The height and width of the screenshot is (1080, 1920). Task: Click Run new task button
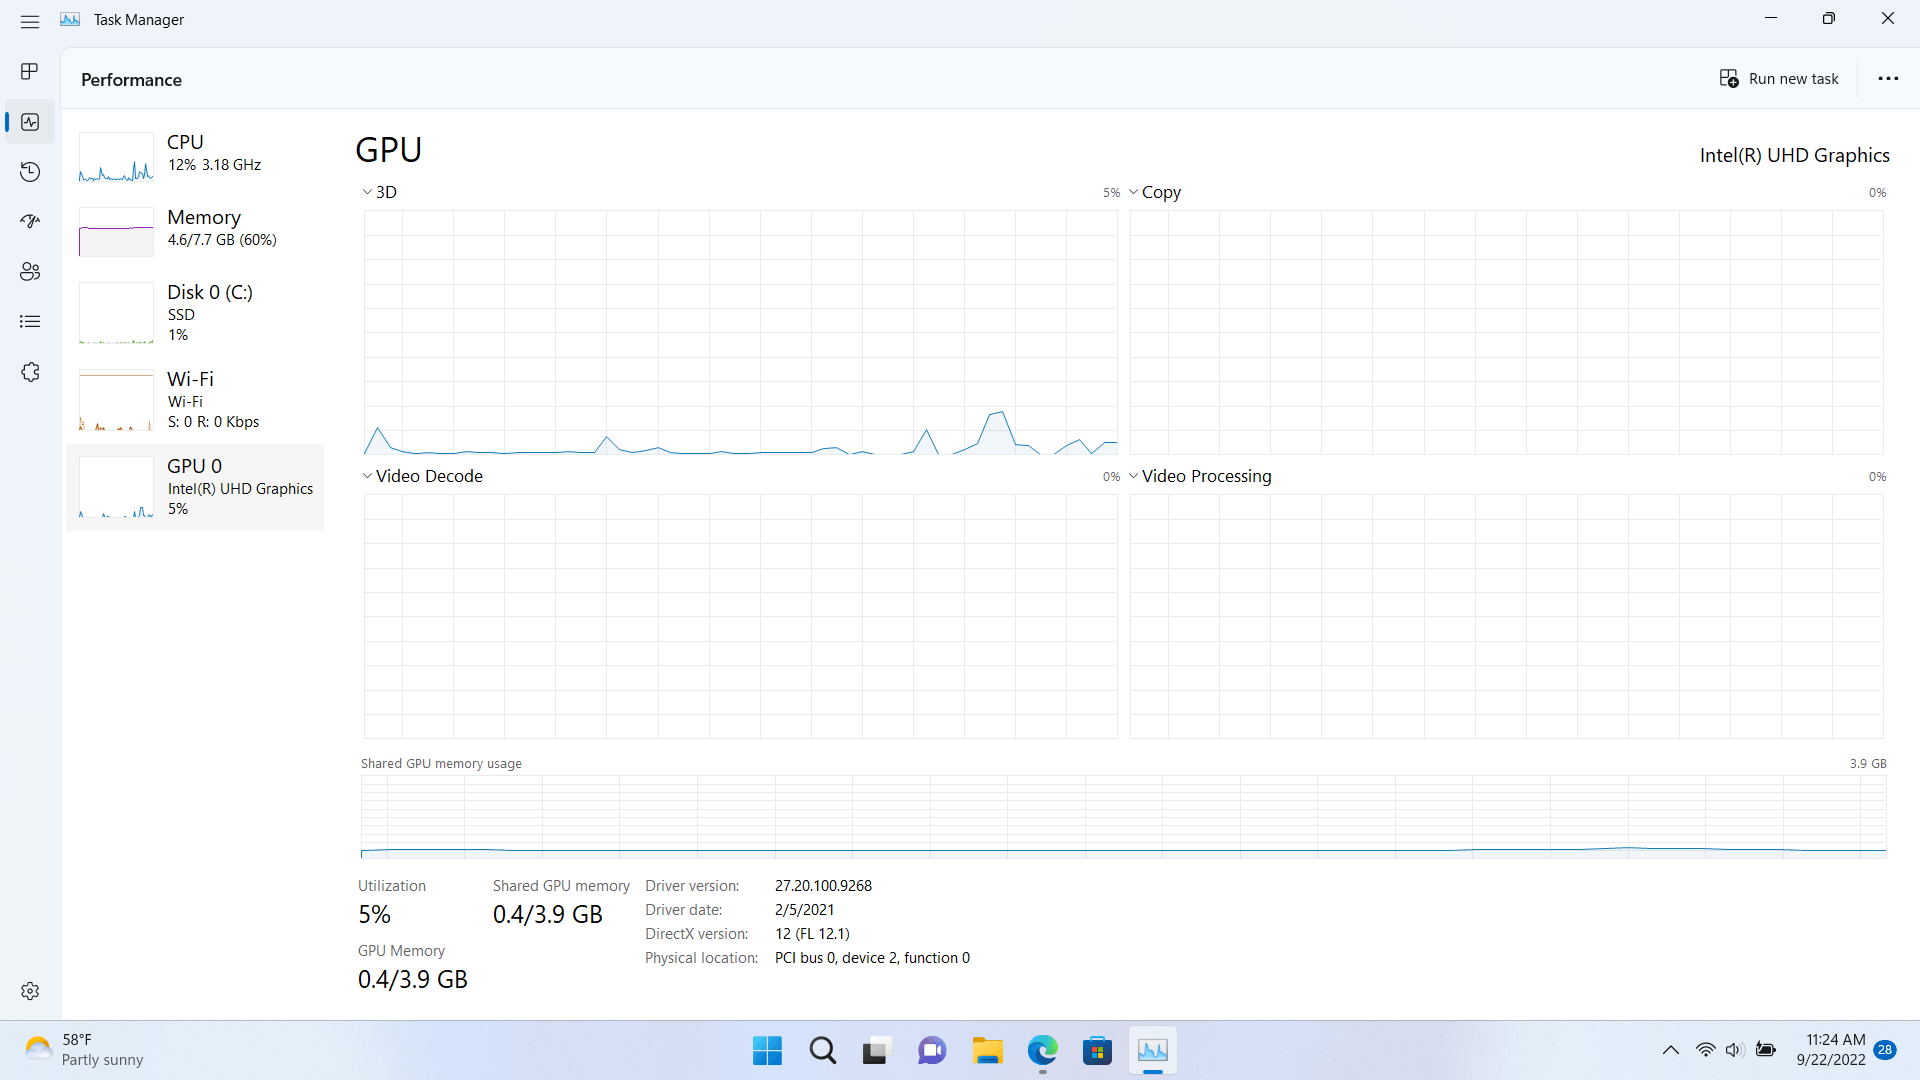[x=1779, y=79]
